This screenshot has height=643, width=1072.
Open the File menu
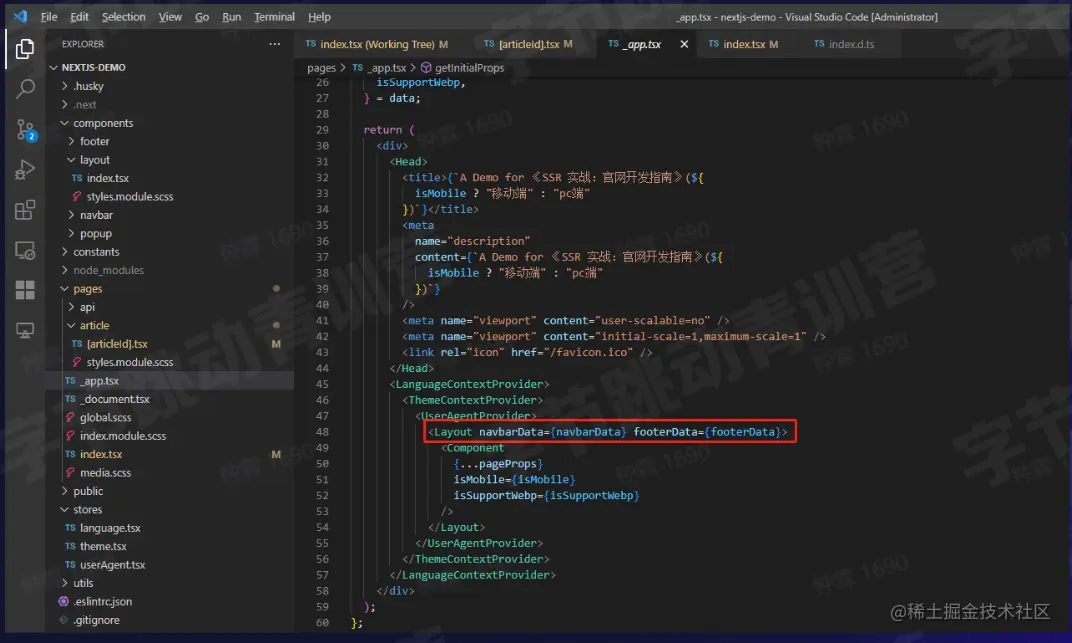click(x=49, y=16)
